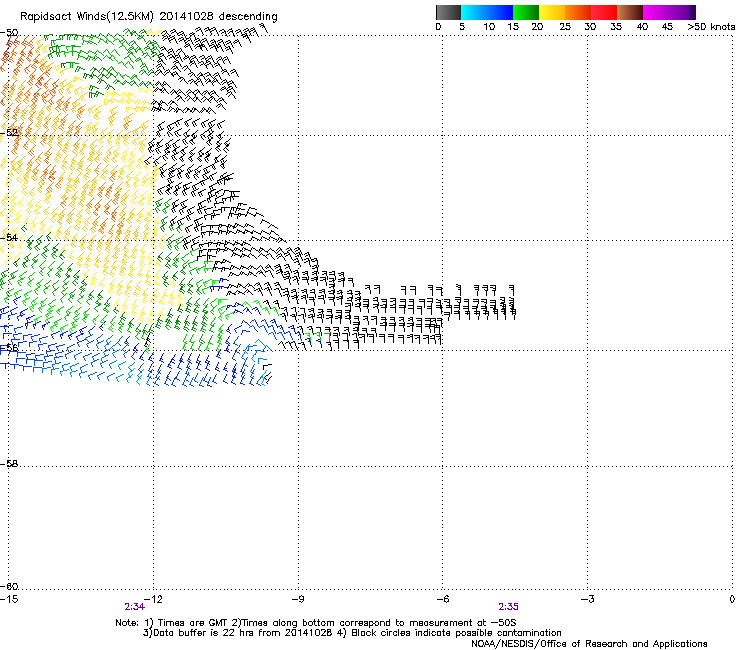This screenshot has height=650, width=740.
Task: Click the Rapidscat Winds title text
Action: coord(149,16)
